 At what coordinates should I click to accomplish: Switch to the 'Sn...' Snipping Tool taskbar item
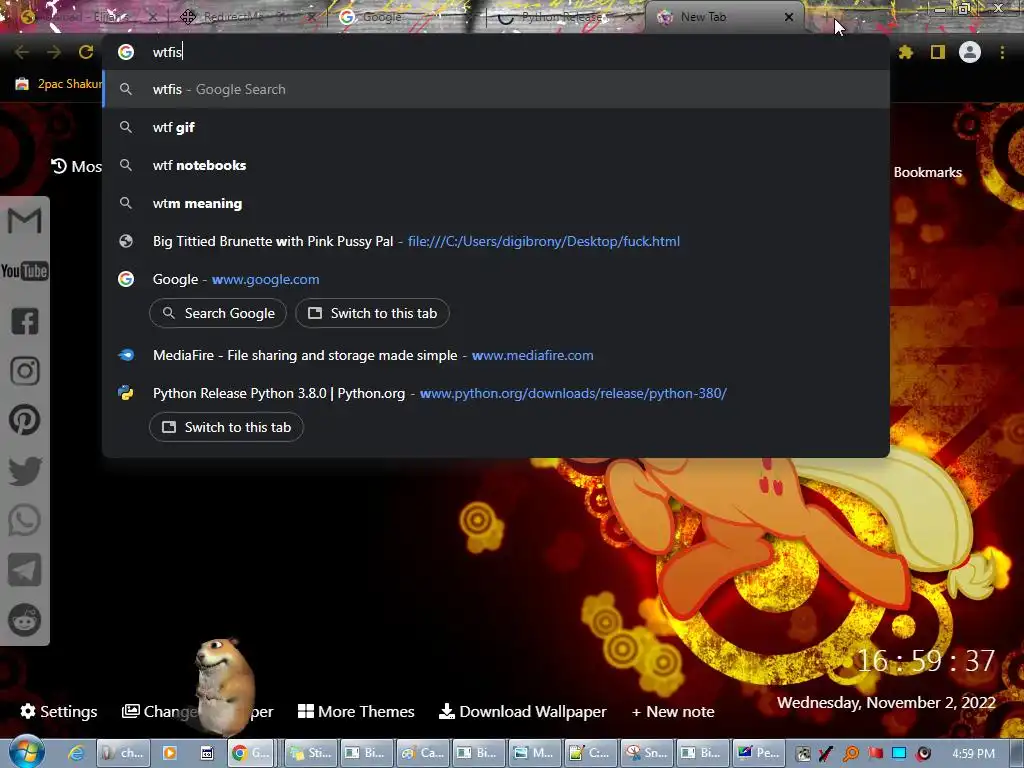click(647, 753)
